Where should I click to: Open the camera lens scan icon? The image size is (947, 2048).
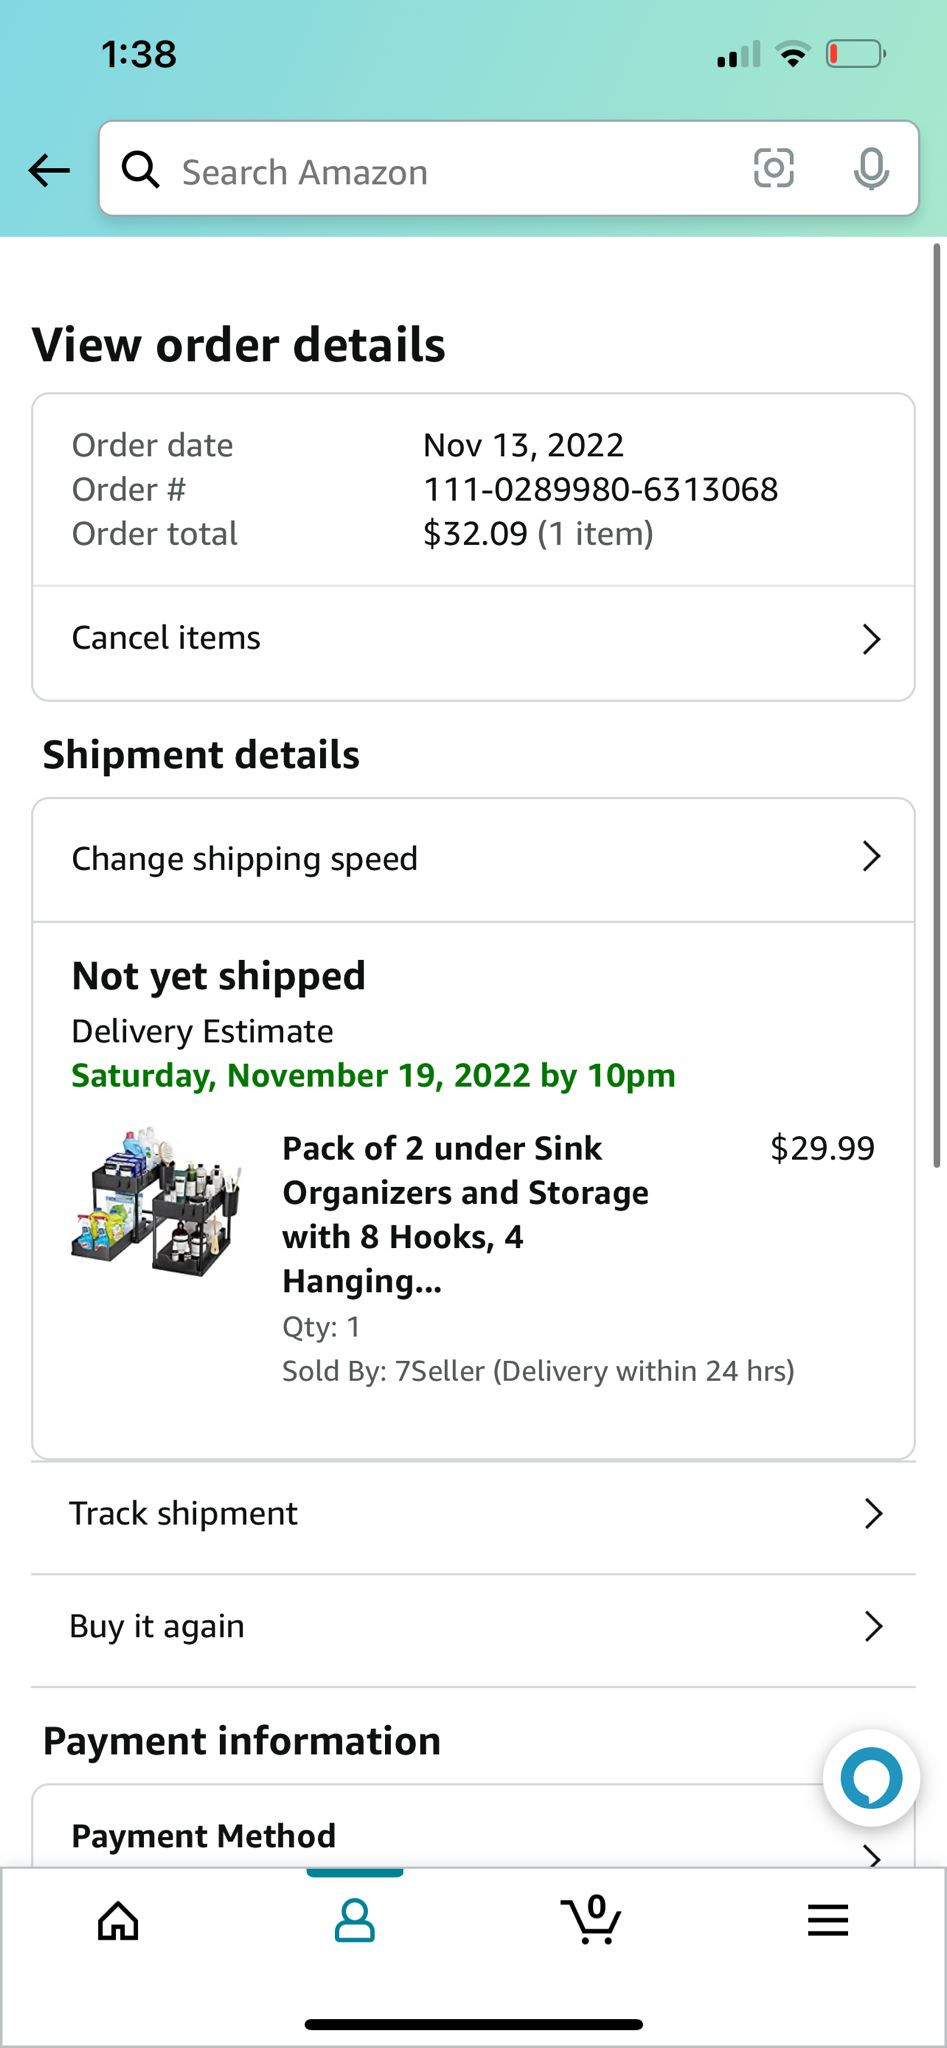coord(773,169)
